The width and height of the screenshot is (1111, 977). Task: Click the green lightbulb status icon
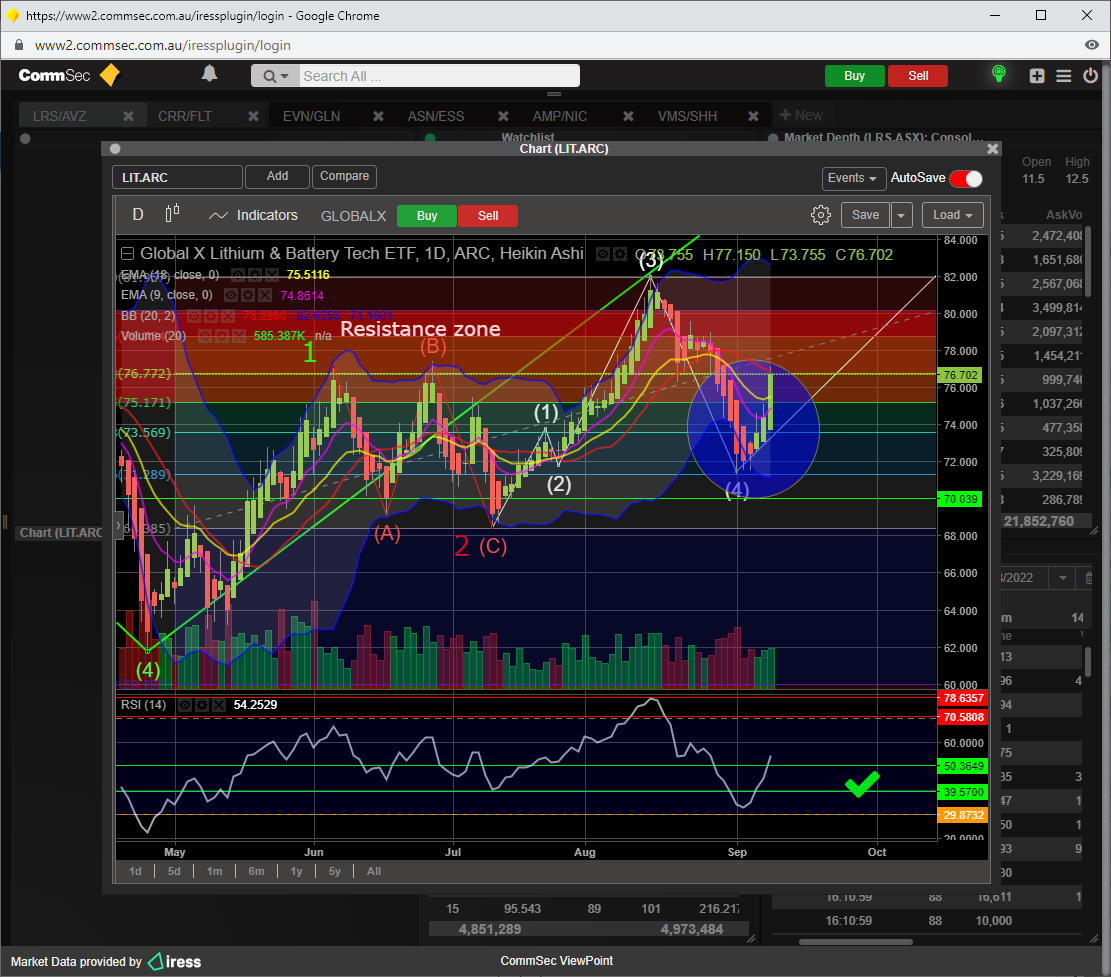(x=998, y=75)
